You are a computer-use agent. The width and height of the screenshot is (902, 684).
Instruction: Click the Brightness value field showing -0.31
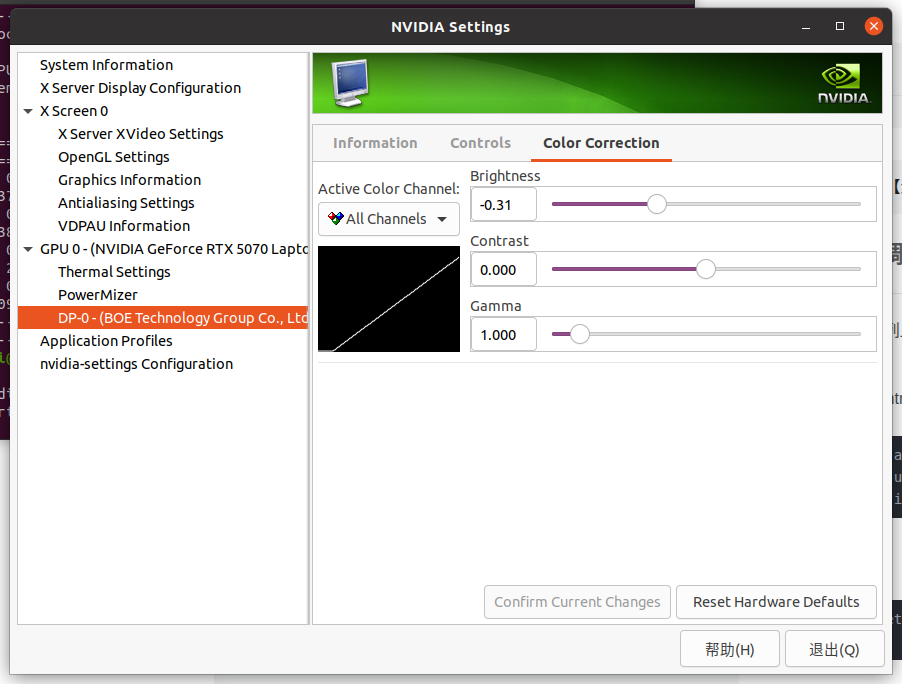click(504, 205)
